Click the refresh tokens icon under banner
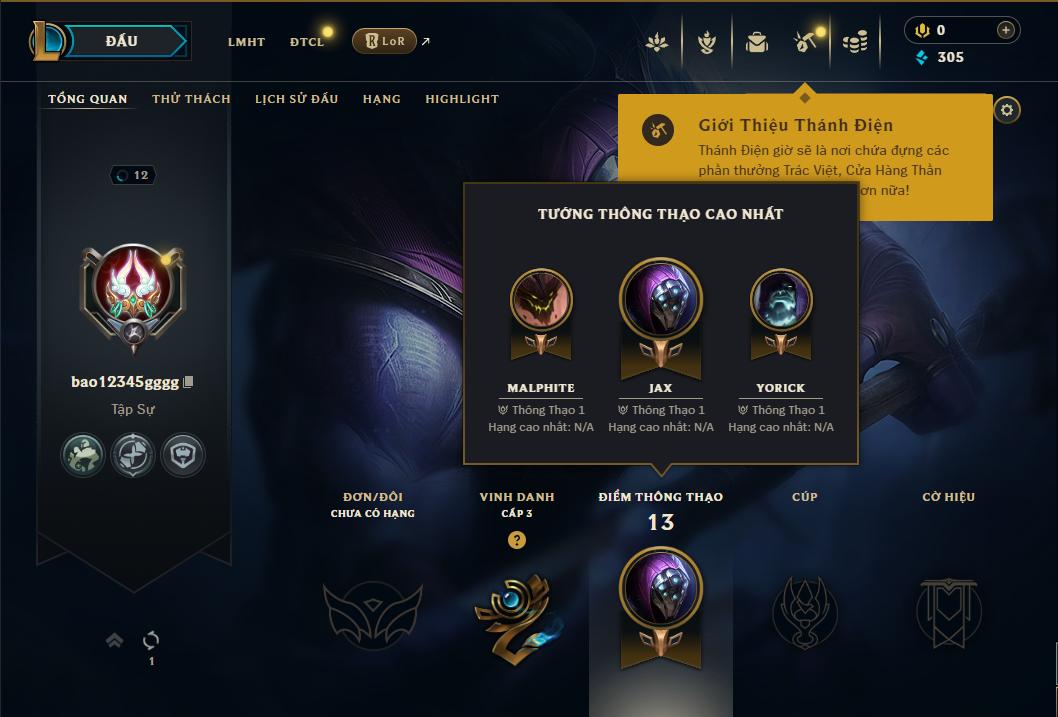Image resolution: width=1058 pixels, height=717 pixels. (x=151, y=639)
